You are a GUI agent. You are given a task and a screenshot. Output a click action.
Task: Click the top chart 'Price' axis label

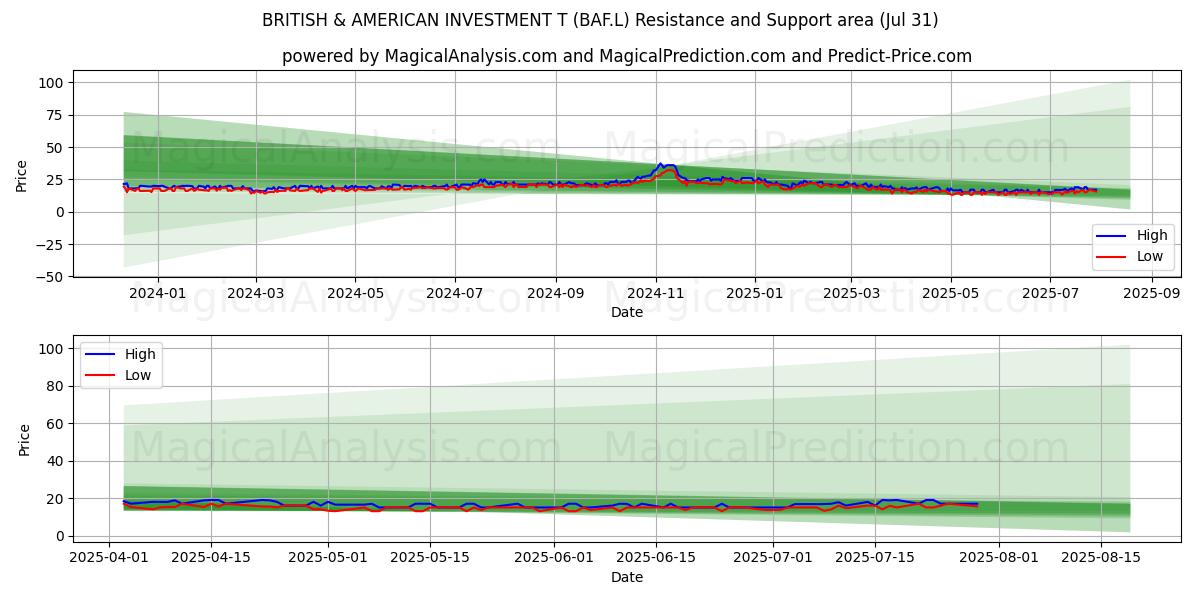click(22, 174)
